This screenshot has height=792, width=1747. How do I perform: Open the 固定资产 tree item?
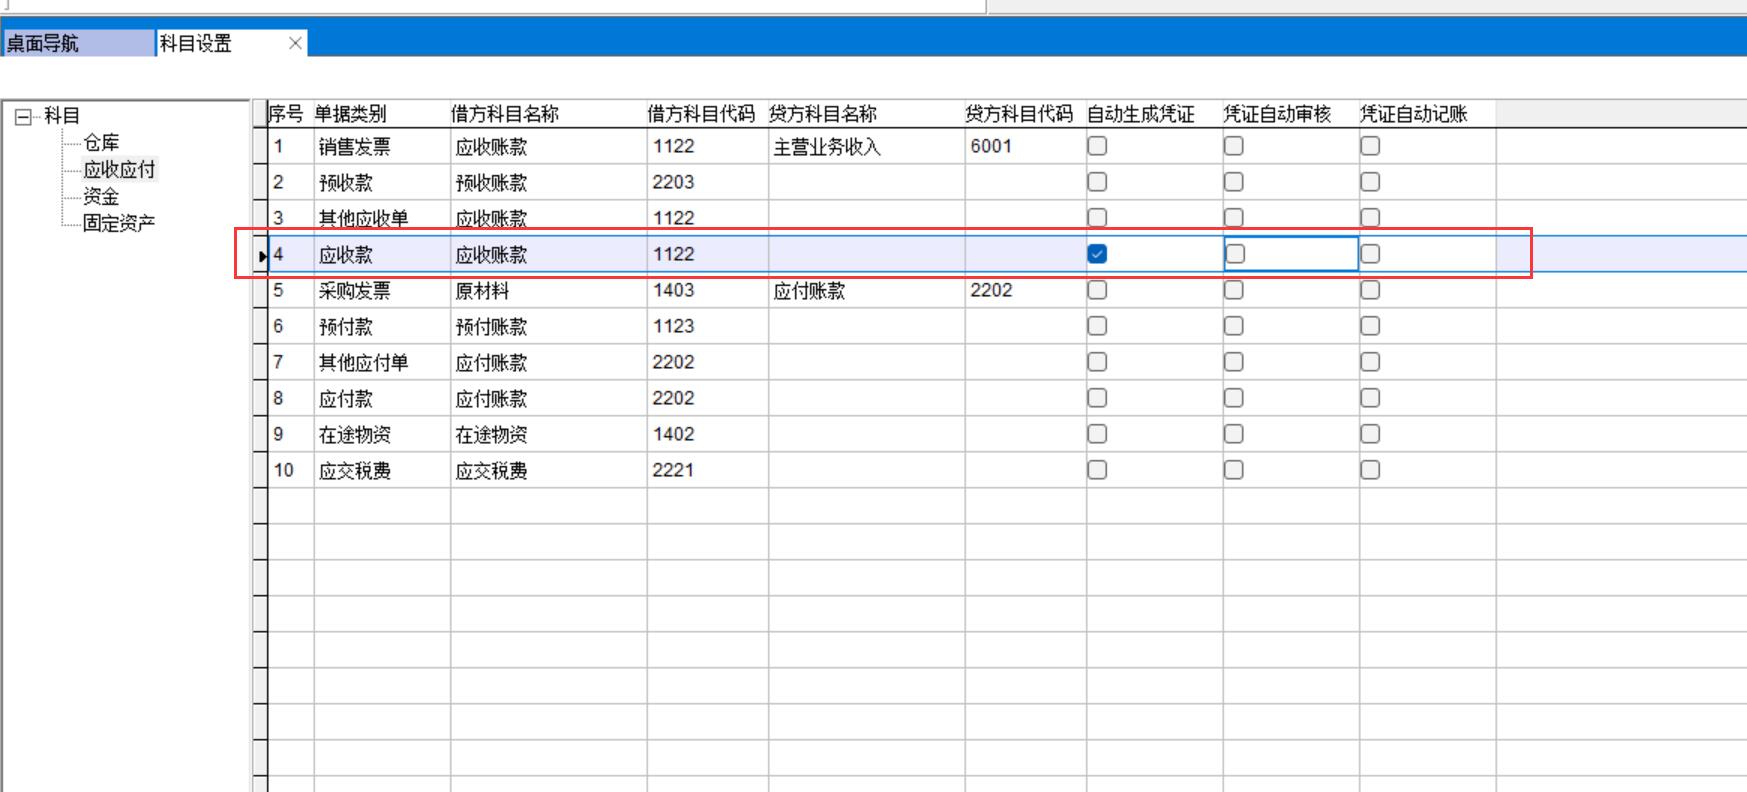click(x=119, y=223)
